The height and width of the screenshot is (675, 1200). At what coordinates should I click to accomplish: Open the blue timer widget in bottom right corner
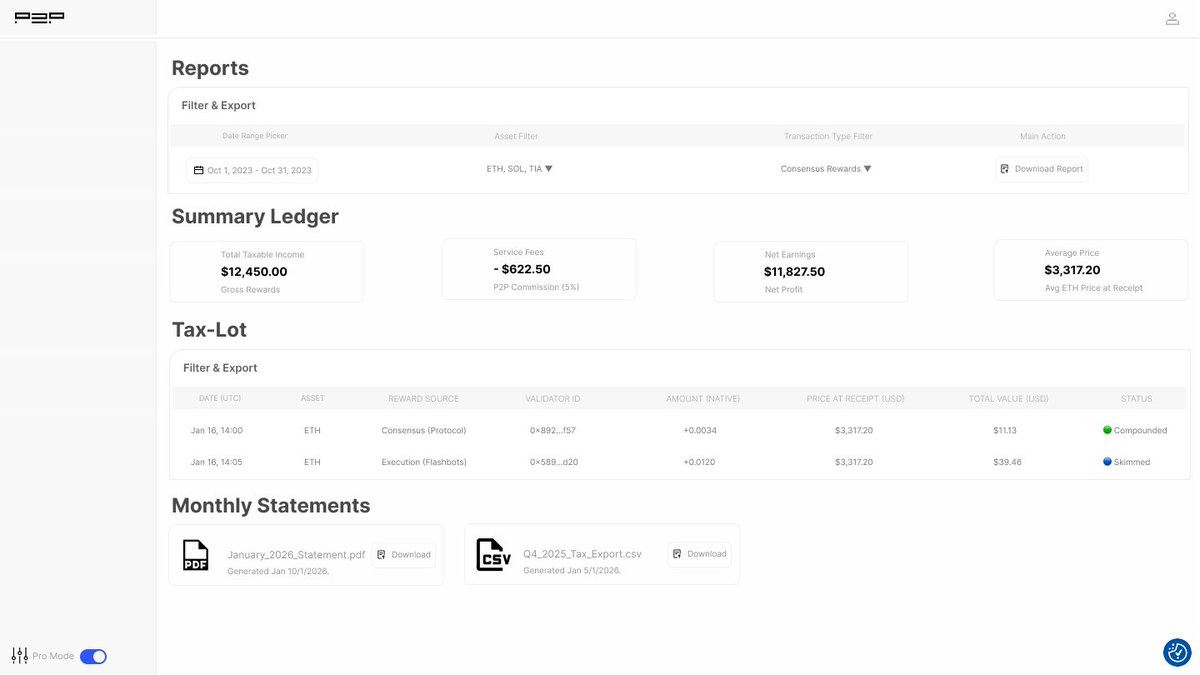coord(1176,652)
